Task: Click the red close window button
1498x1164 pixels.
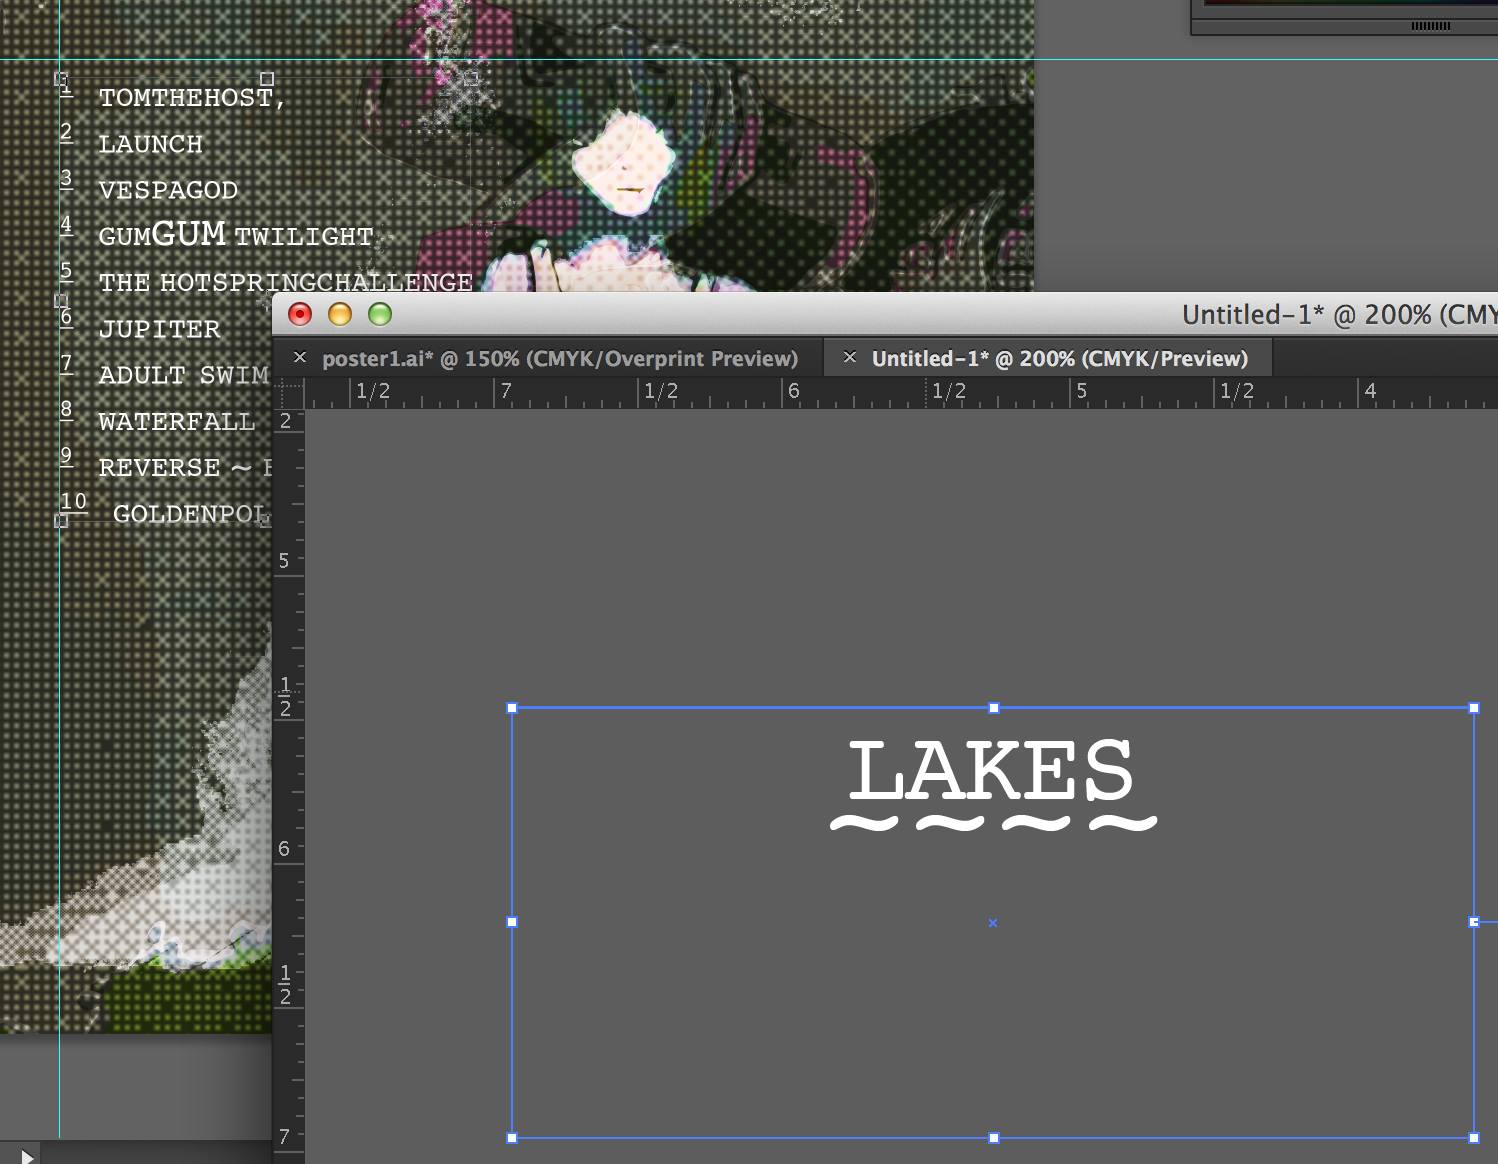Action: coord(300,314)
